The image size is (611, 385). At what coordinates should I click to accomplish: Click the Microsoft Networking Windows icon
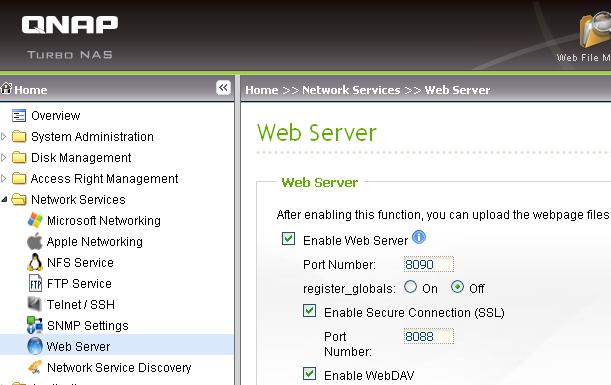[35, 221]
